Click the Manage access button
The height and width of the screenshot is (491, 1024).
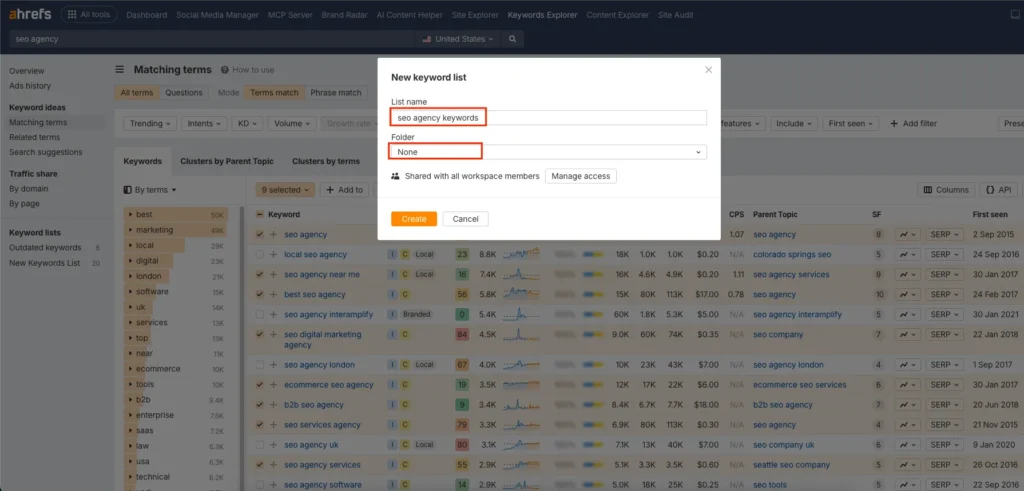[581, 176]
